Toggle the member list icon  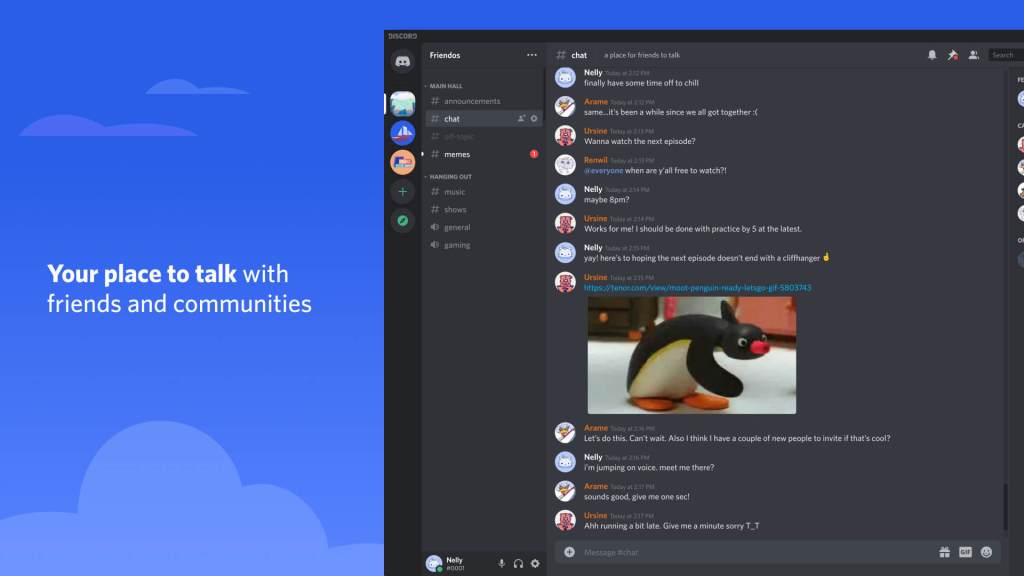tap(975, 55)
